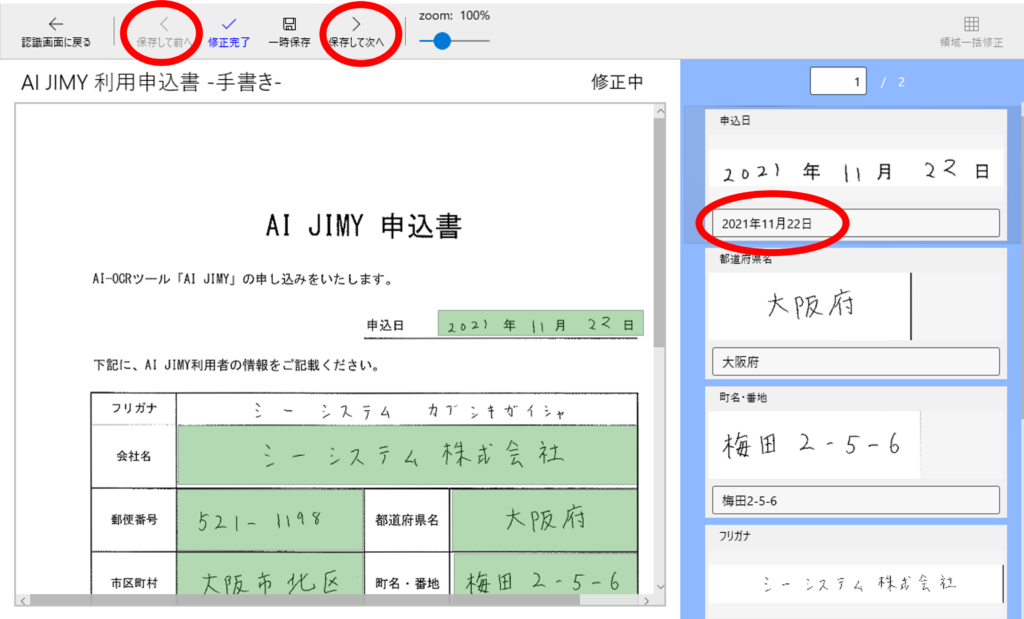The image size is (1024, 619).
Task: Click the handwritten フリガナ row in the form table
Action: [x=408, y=411]
